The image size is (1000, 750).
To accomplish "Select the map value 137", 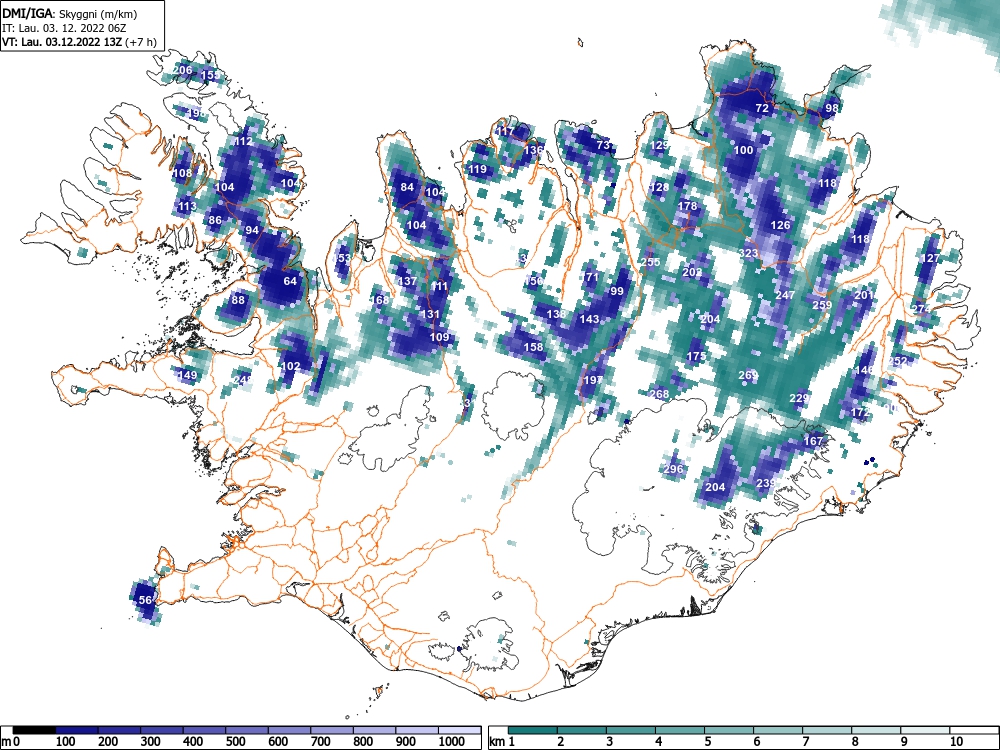I will click(407, 281).
